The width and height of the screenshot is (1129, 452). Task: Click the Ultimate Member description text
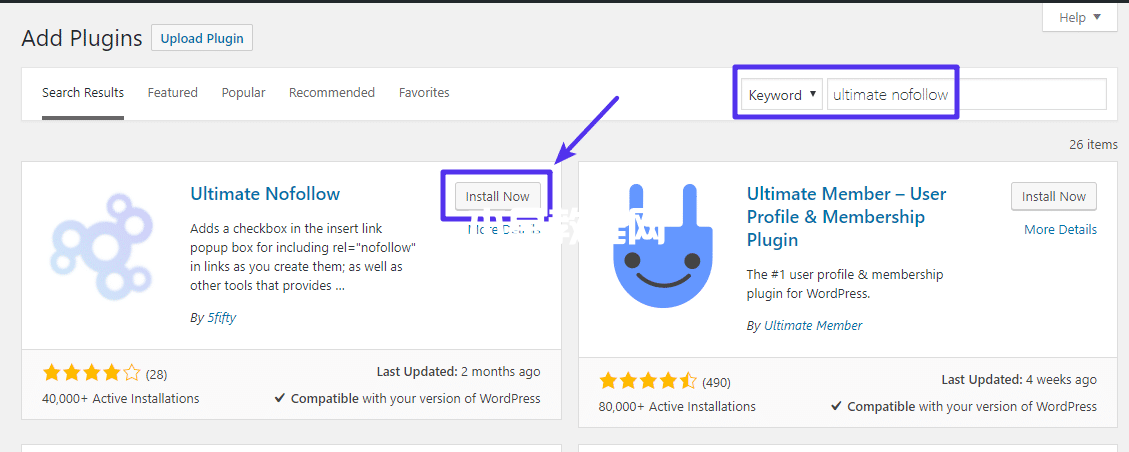point(845,284)
